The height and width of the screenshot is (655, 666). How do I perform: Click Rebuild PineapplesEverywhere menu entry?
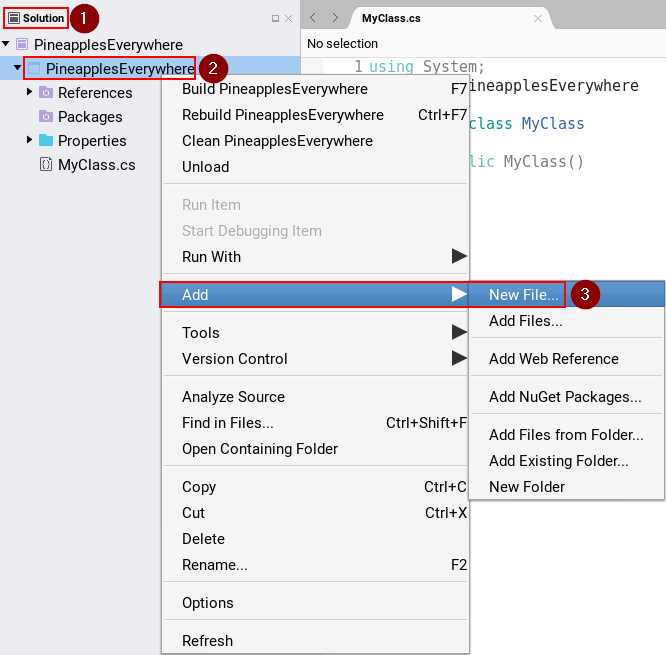coord(282,115)
